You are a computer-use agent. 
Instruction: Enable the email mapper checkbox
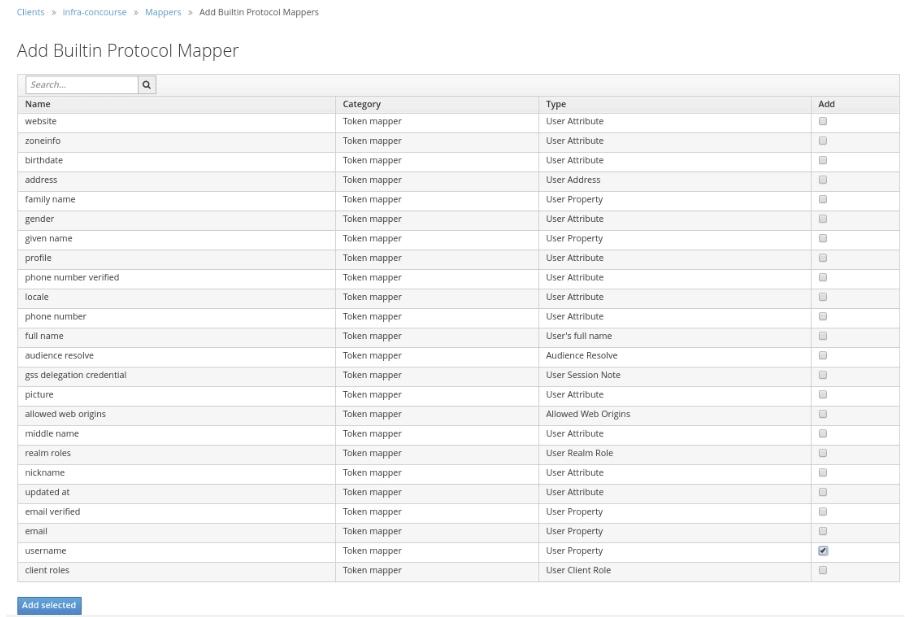click(x=823, y=531)
